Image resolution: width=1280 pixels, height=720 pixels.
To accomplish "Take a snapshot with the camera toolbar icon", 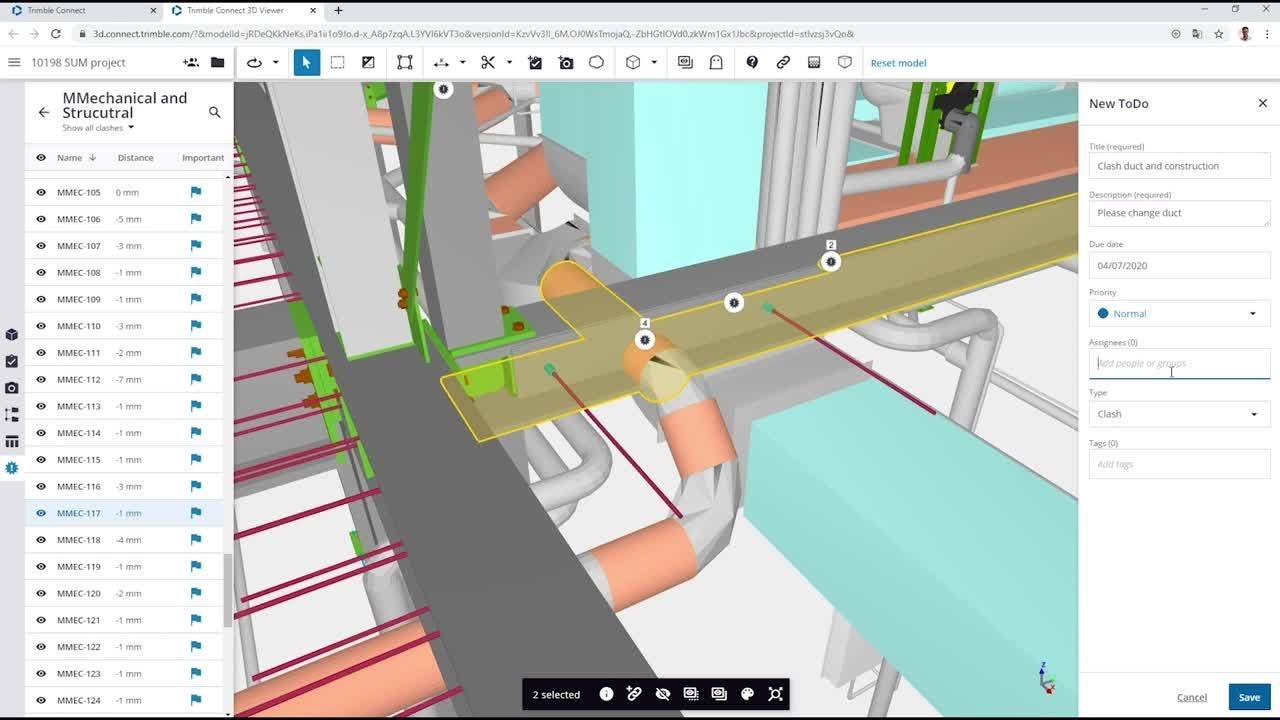I will tap(567, 62).
